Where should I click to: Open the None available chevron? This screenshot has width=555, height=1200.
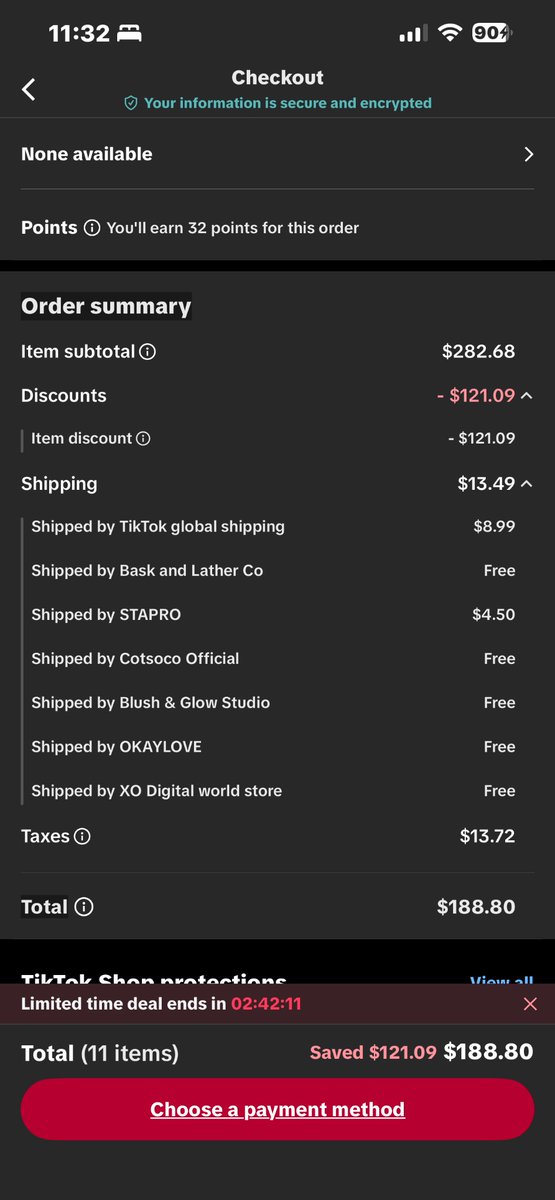pyautogui.click(x=529, y=154)
